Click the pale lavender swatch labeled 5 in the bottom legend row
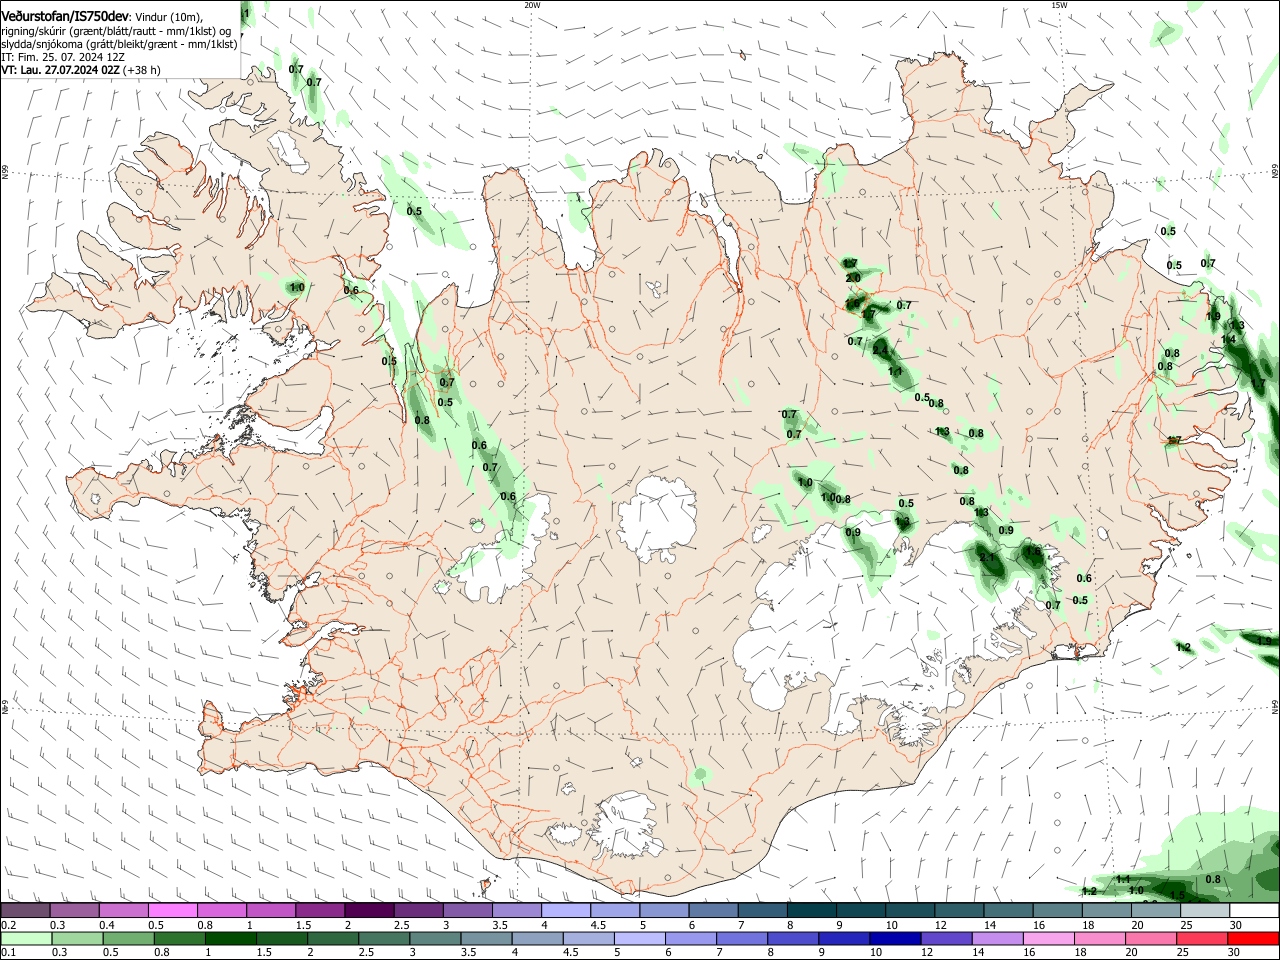The image size is (1280, 960). pos(639,938)
